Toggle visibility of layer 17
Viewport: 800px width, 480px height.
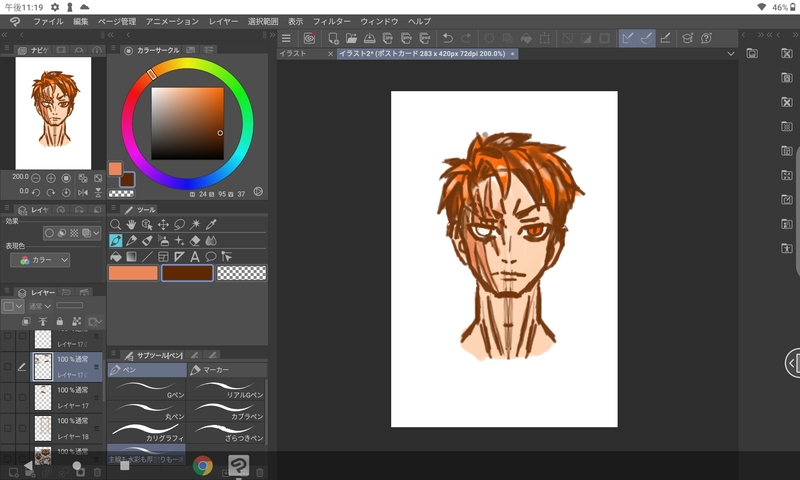tap(8, 398)
